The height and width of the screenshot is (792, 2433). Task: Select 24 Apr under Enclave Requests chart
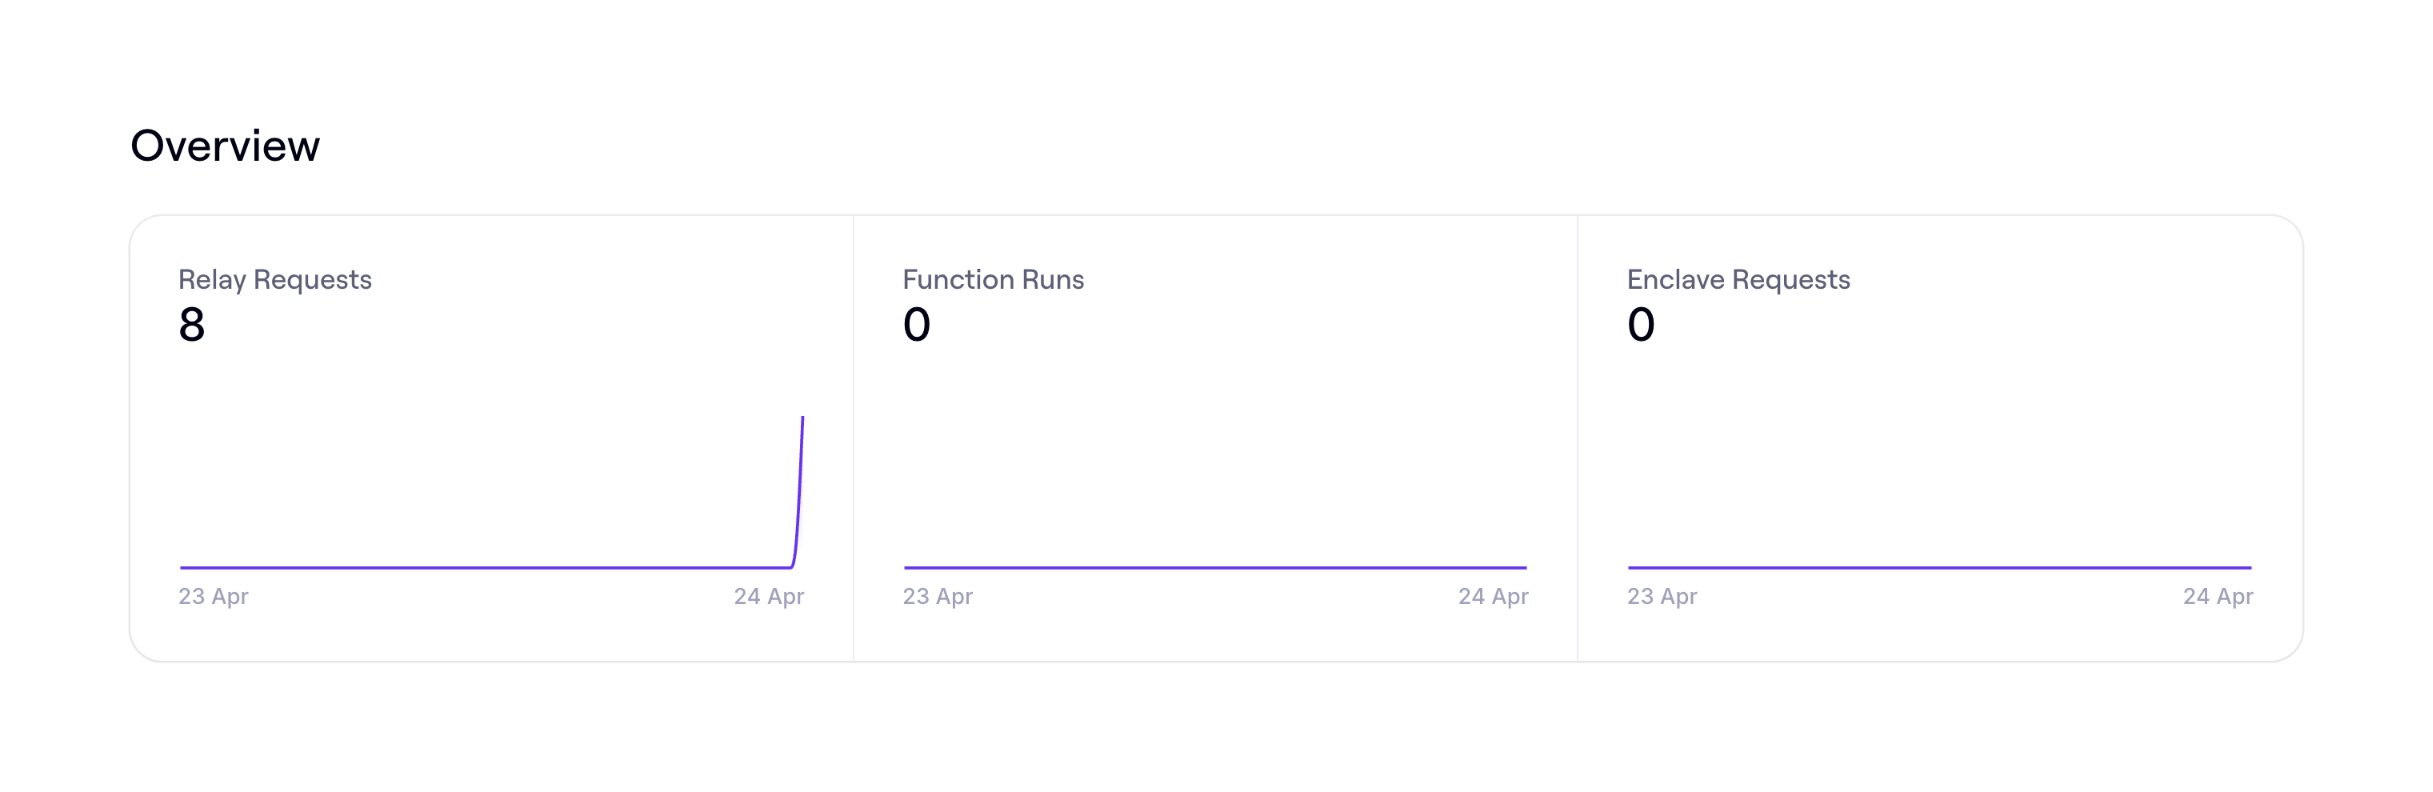point(2218,597)
